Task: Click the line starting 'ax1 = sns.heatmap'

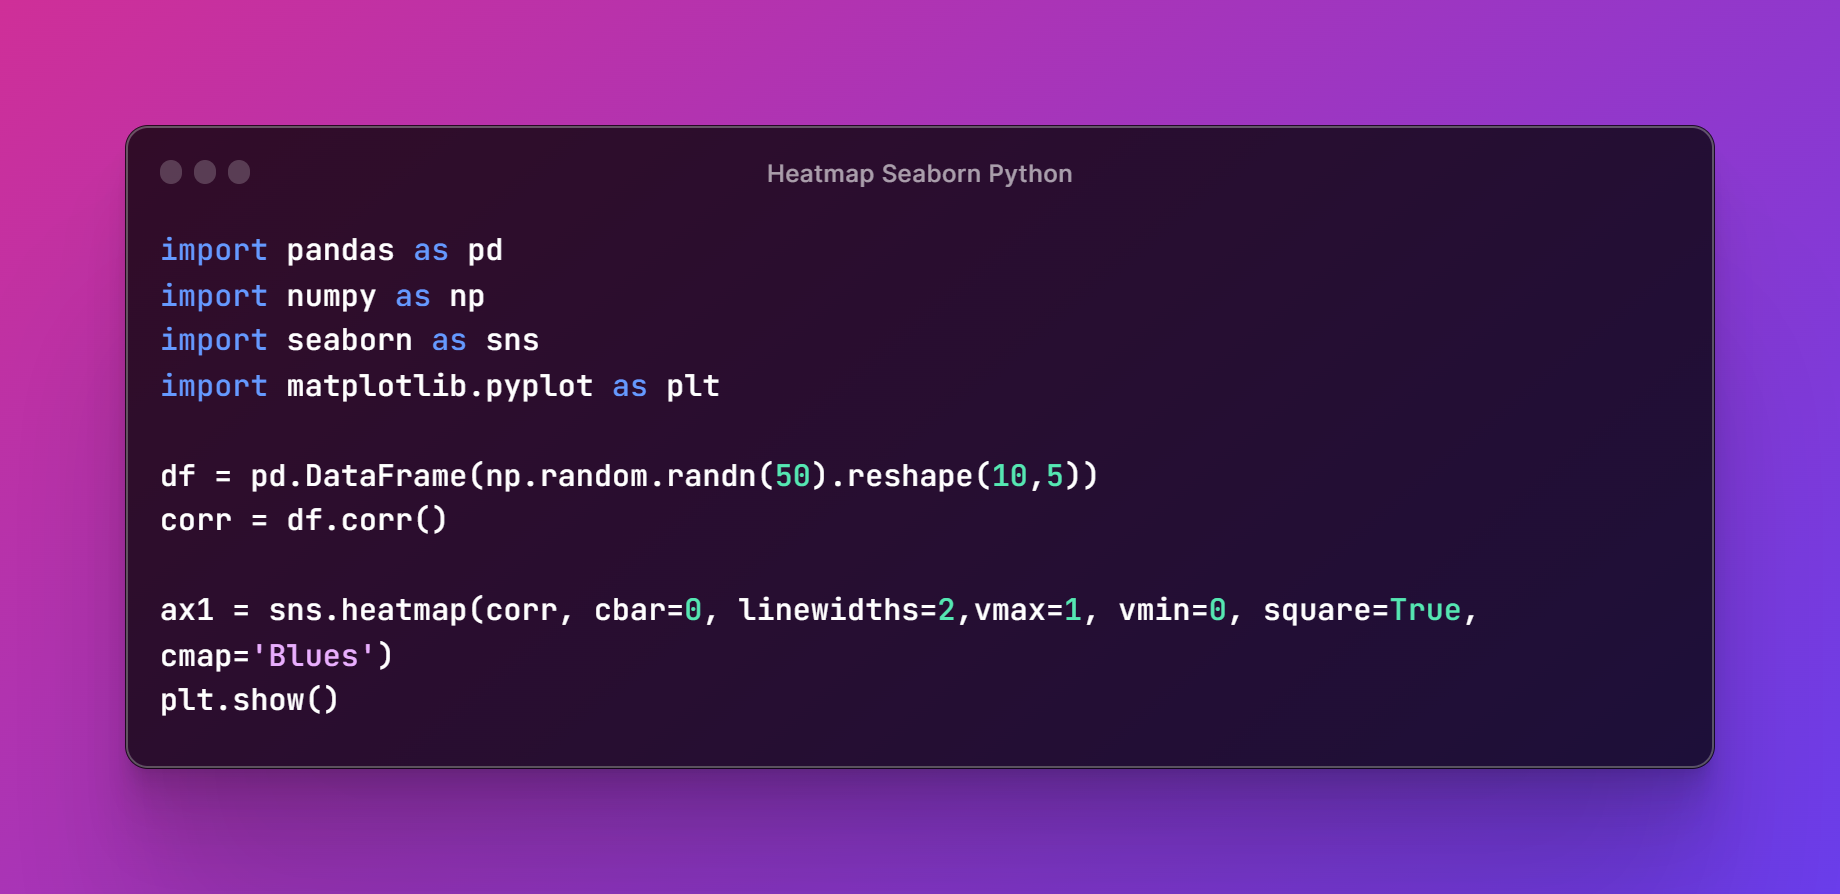Action: [x=819, y=610]
